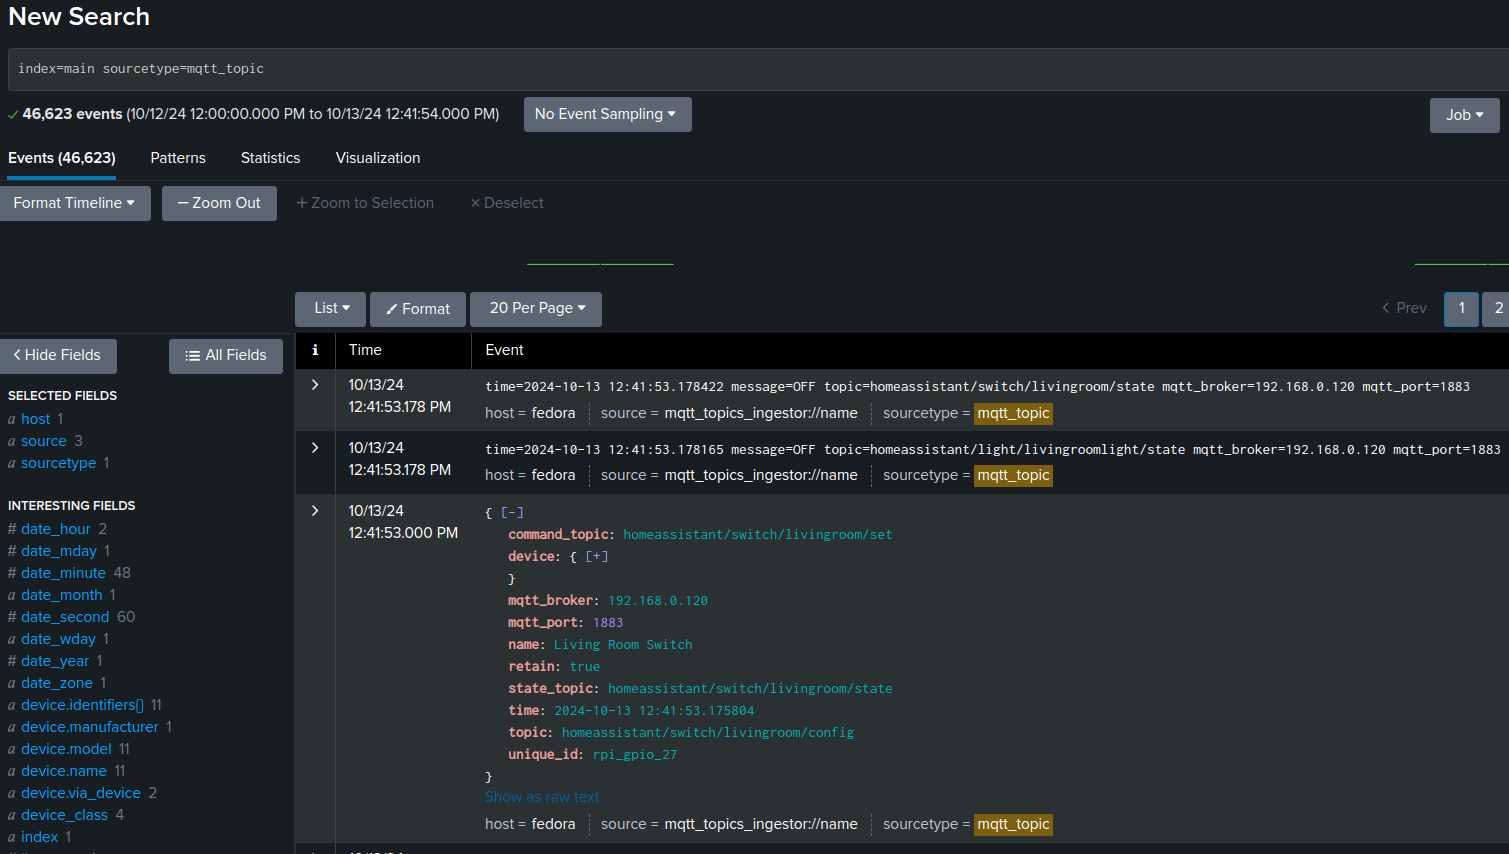Open the device.model field
The height and width of the screenshot is (854, 1509).
pyautogui.click(x=66, y=749)
